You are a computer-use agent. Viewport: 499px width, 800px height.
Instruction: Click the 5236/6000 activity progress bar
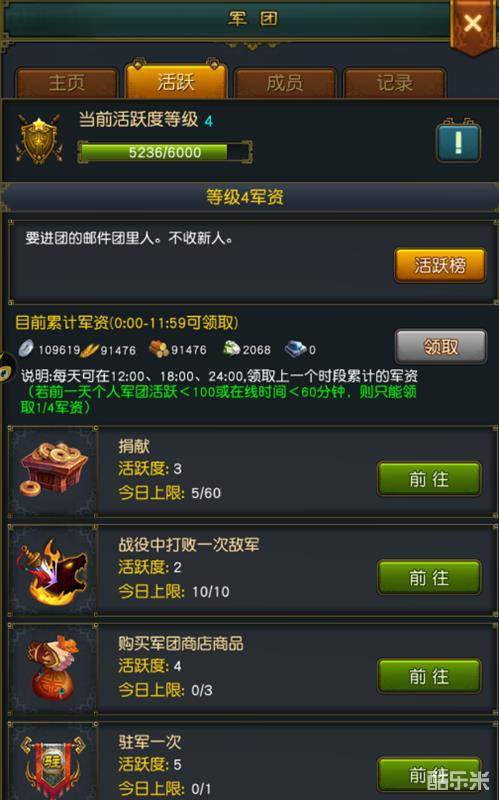[165, 152]
